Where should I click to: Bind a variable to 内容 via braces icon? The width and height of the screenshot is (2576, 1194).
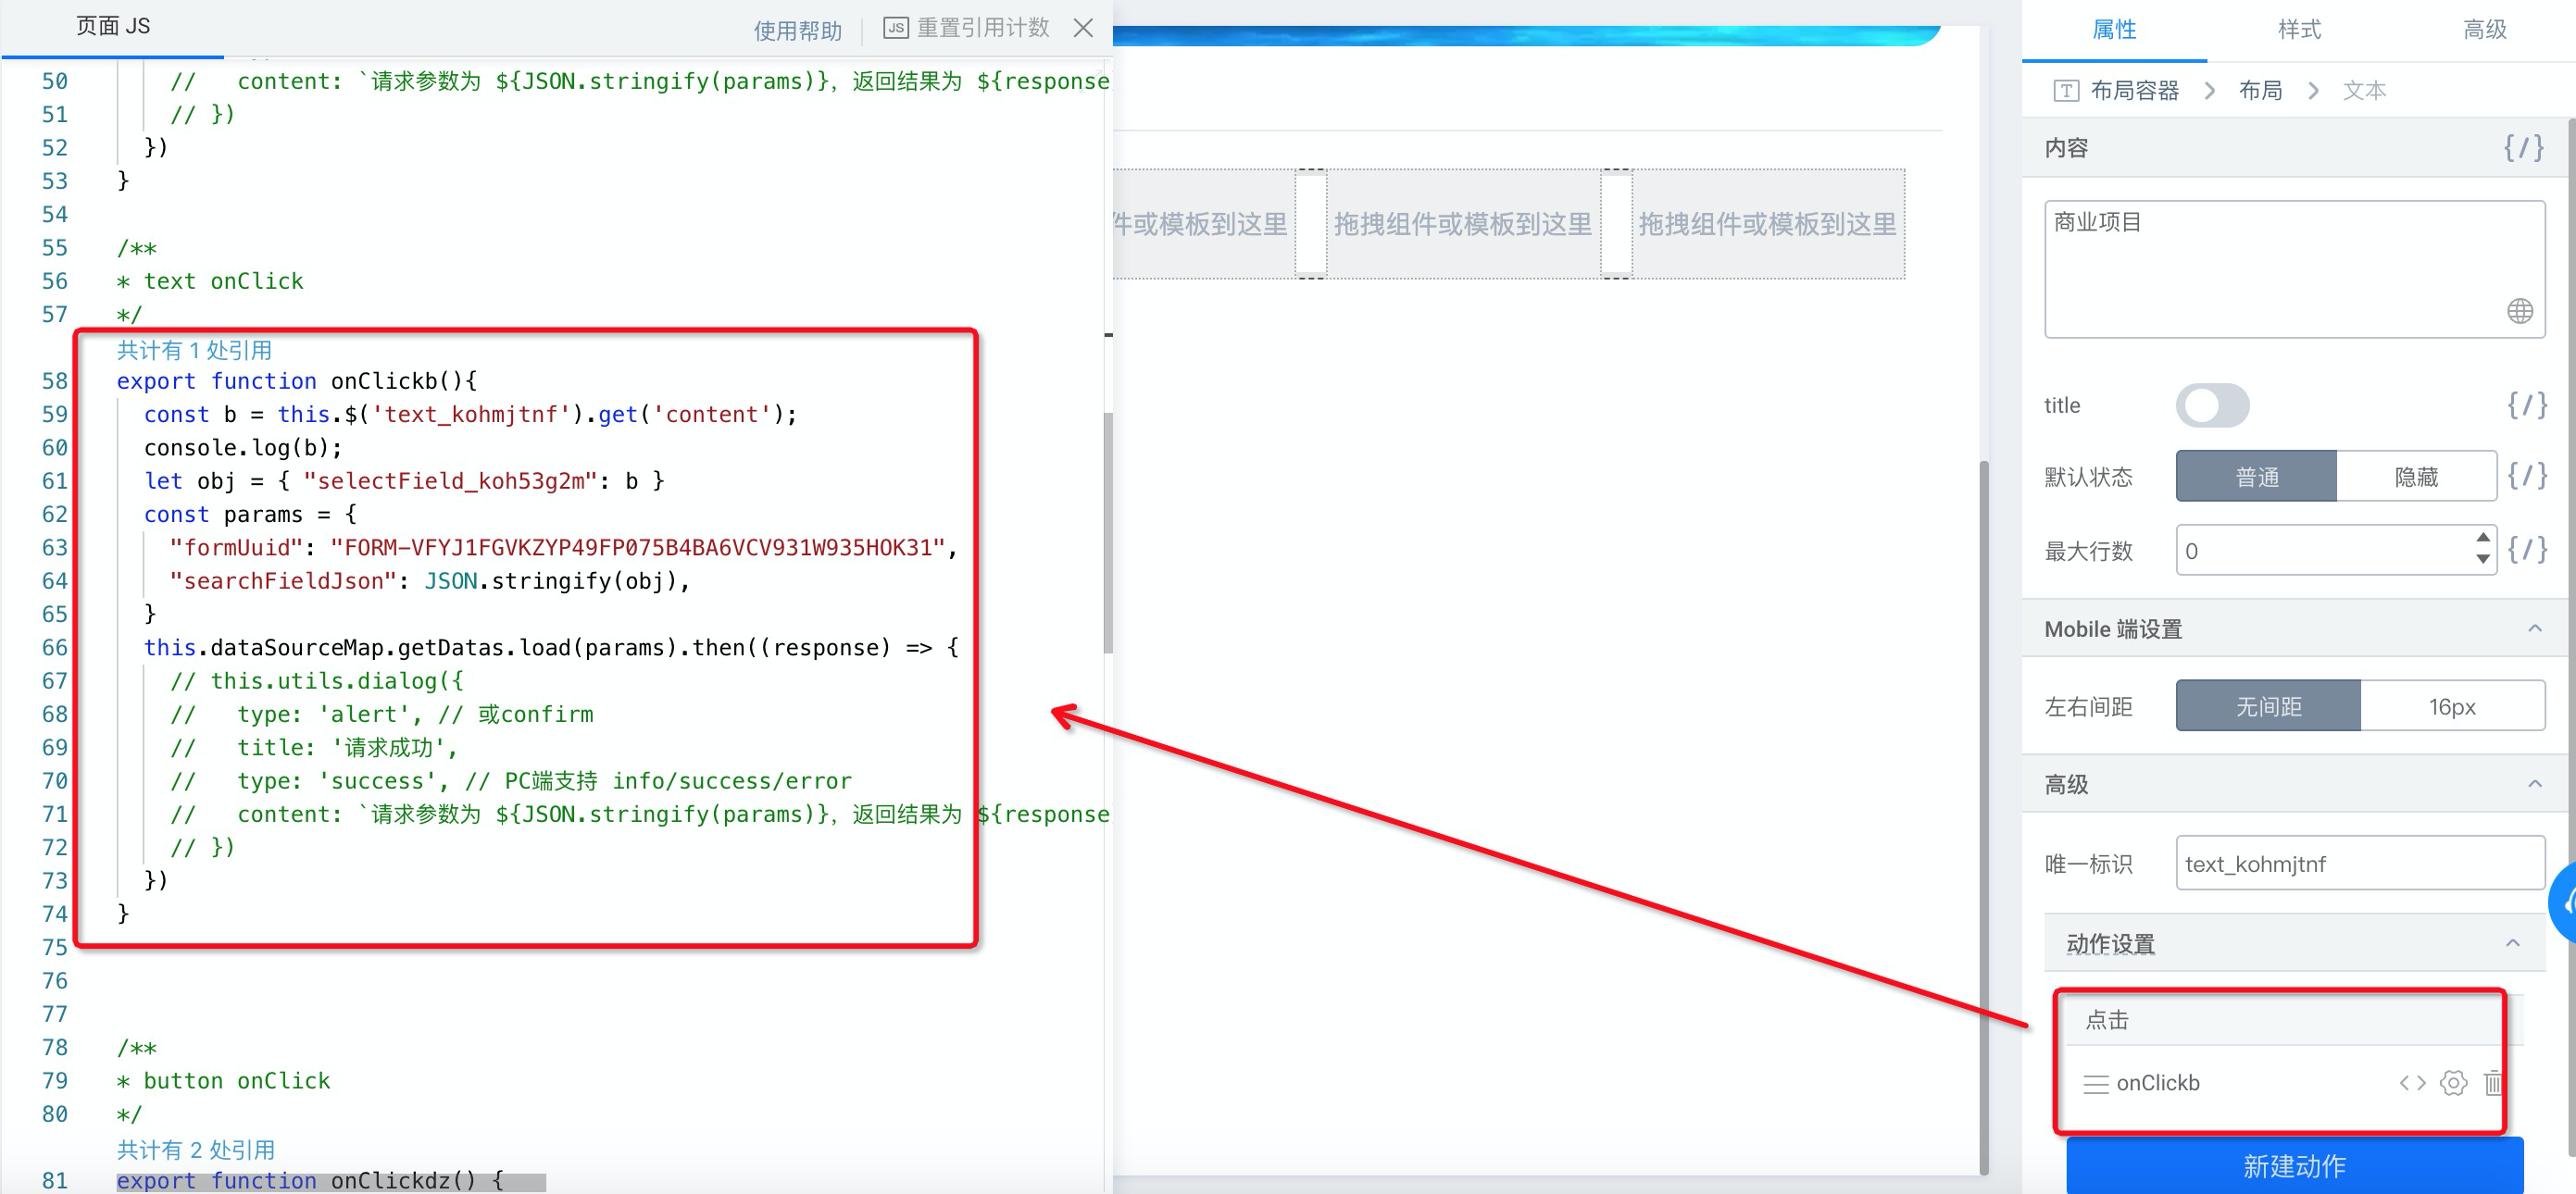coord(2523,148)
